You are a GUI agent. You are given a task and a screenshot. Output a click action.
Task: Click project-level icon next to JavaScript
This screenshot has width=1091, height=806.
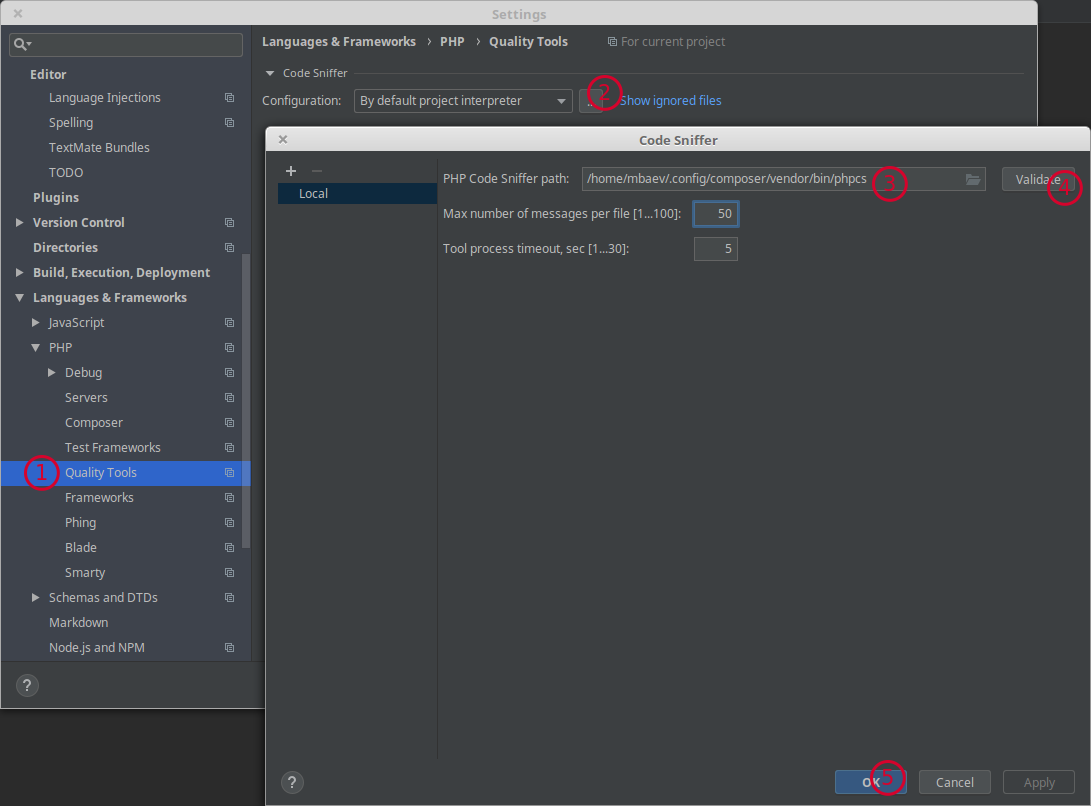pyautogui.click(x=229, y=323)
